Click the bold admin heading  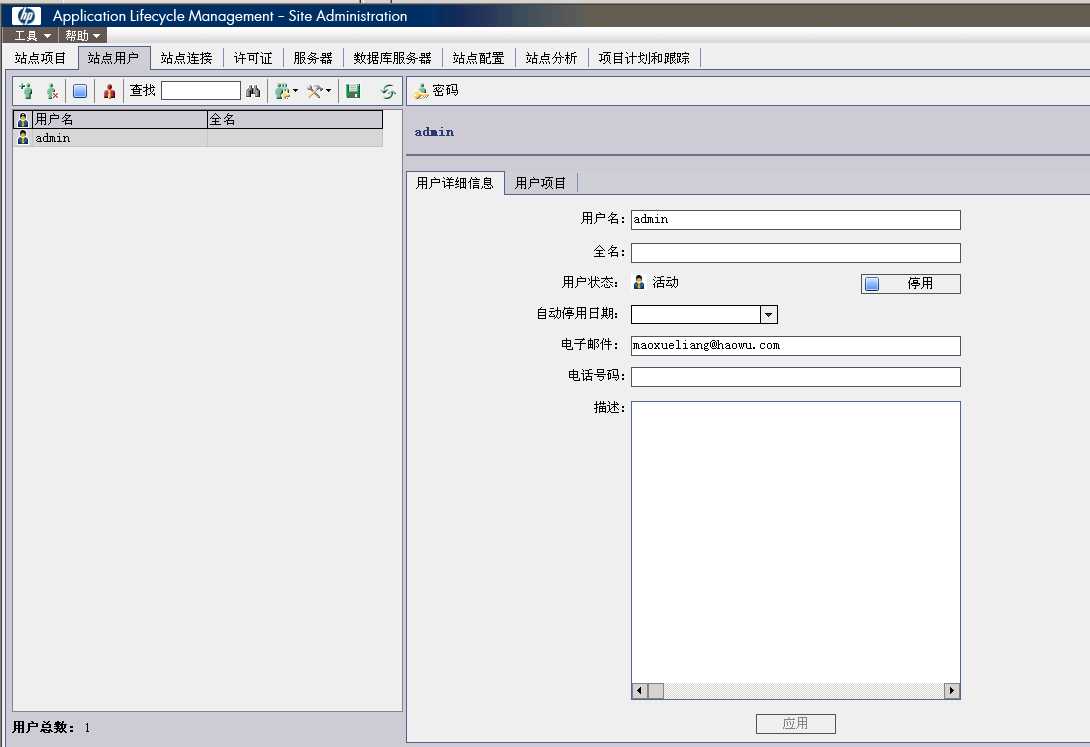[434, 132]
